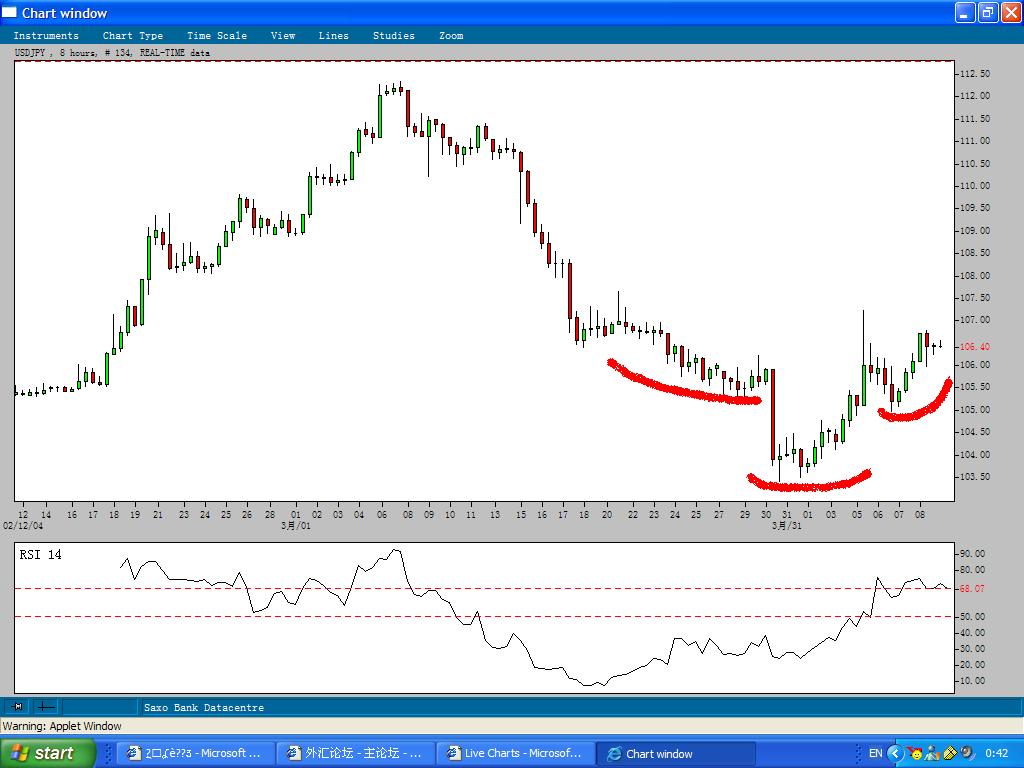
Task: Click the 103.50 price axis label
Action: point(974,477)
